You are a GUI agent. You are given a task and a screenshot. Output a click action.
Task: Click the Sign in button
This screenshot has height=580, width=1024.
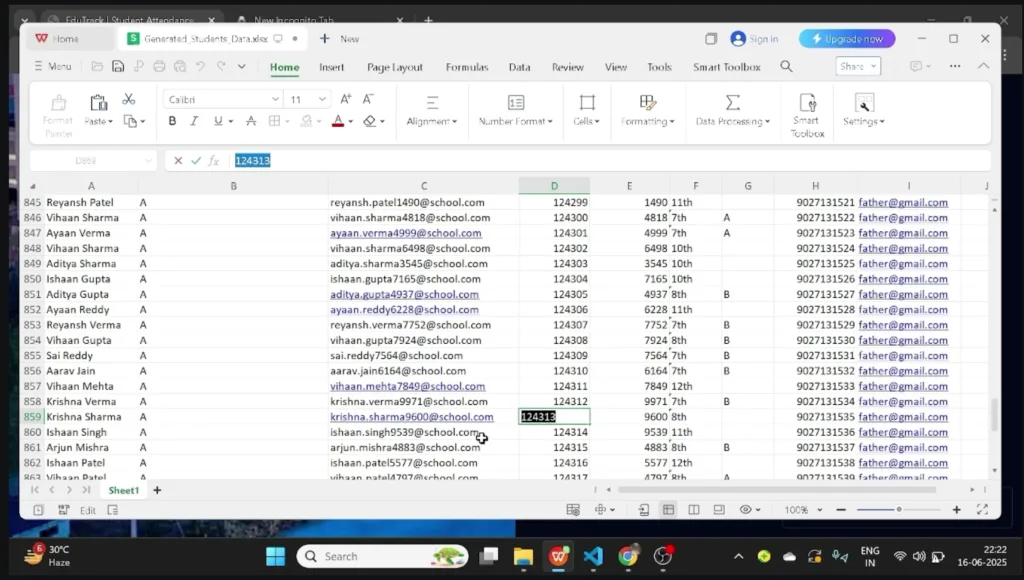coord(755,39)
